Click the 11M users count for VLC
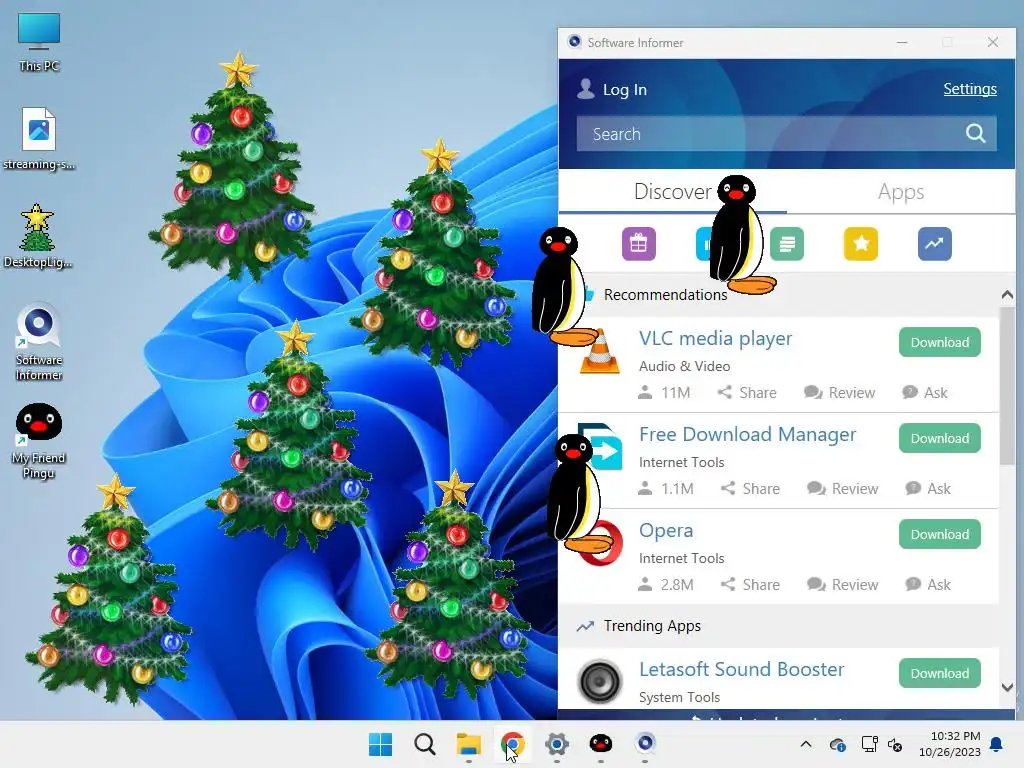This screenshot has width=1024, height=768. (x=664, y=392)
